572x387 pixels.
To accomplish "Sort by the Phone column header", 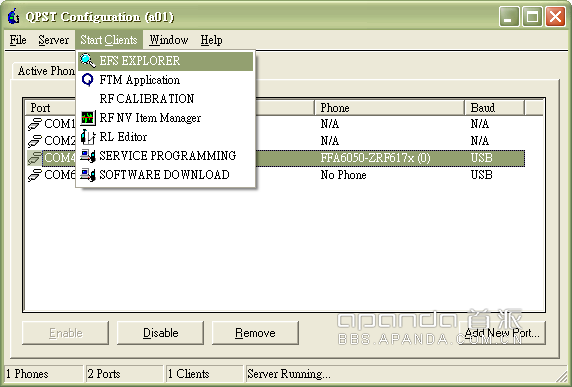I will pos(389,108).
